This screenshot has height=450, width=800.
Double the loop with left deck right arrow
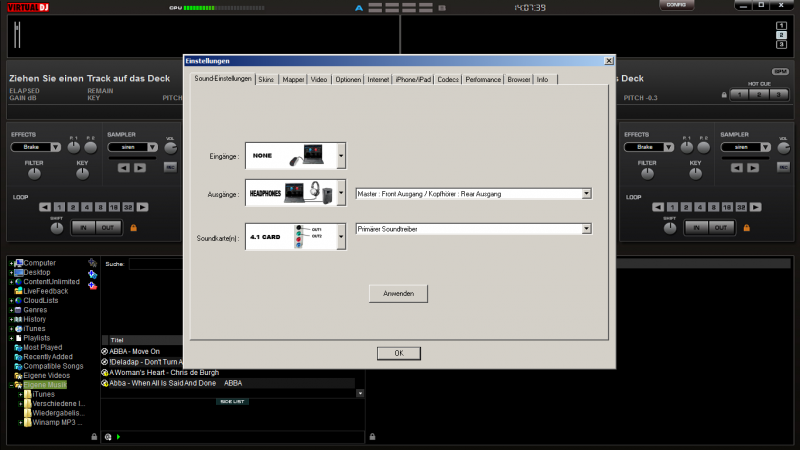tap(142, 207)
